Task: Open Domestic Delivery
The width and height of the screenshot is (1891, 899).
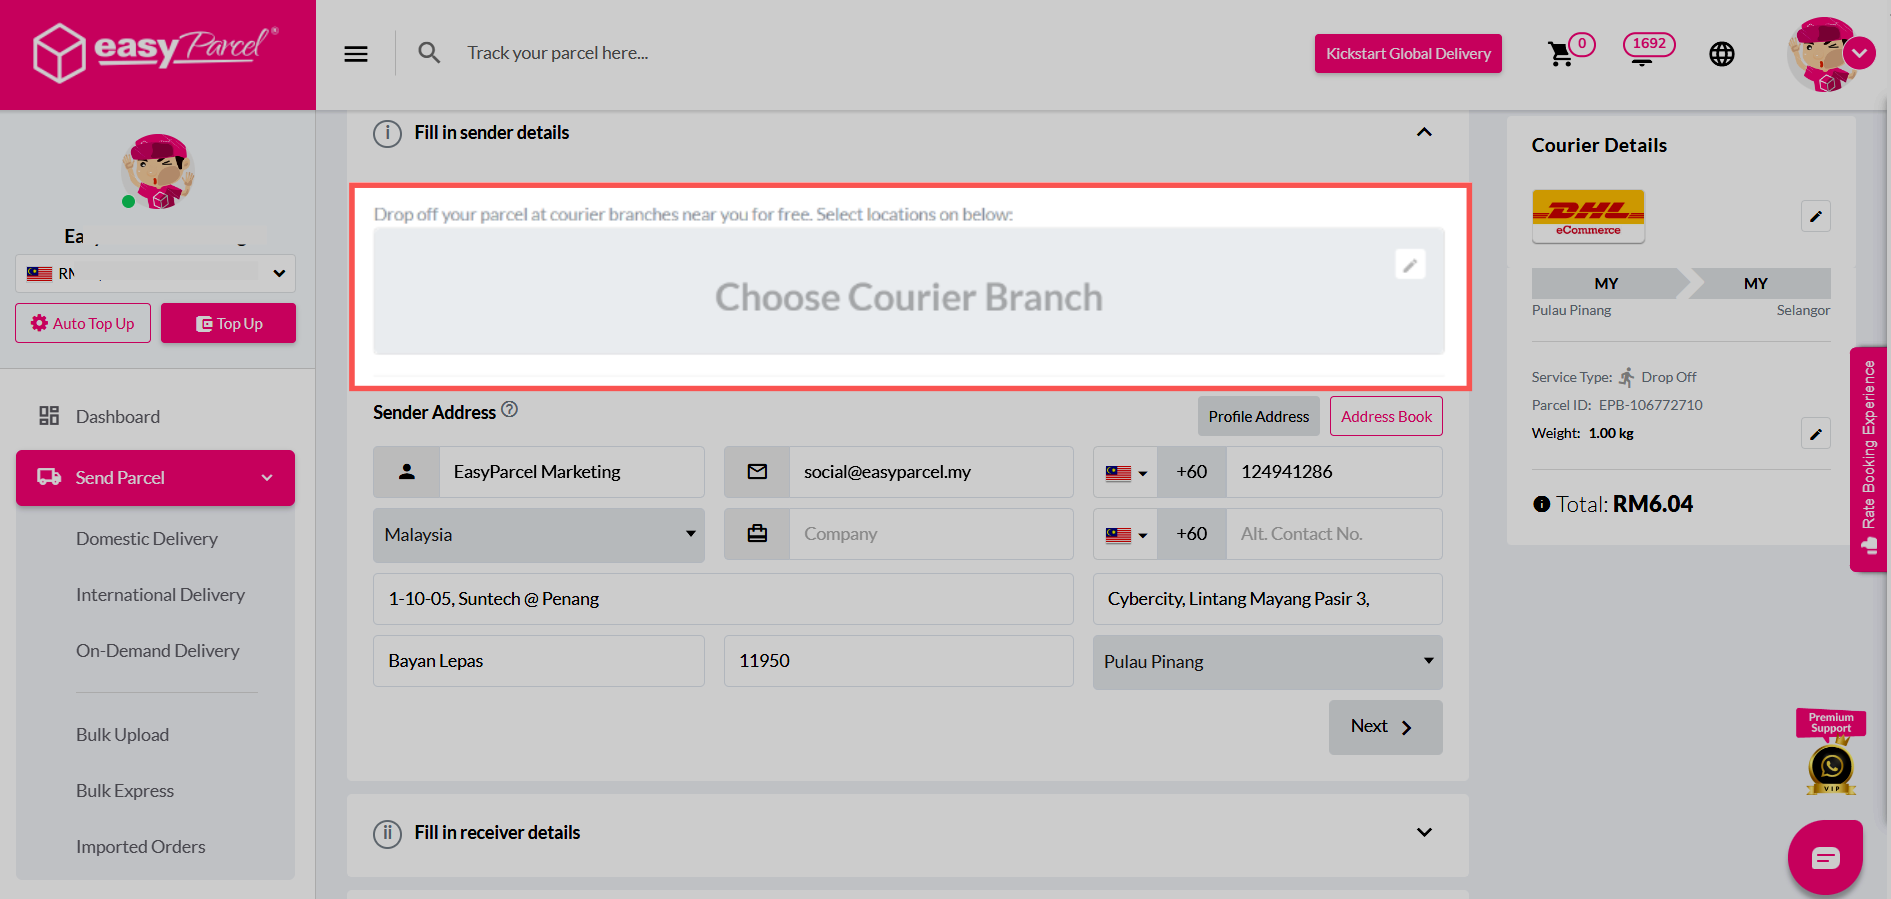Action: pos(147,539)
